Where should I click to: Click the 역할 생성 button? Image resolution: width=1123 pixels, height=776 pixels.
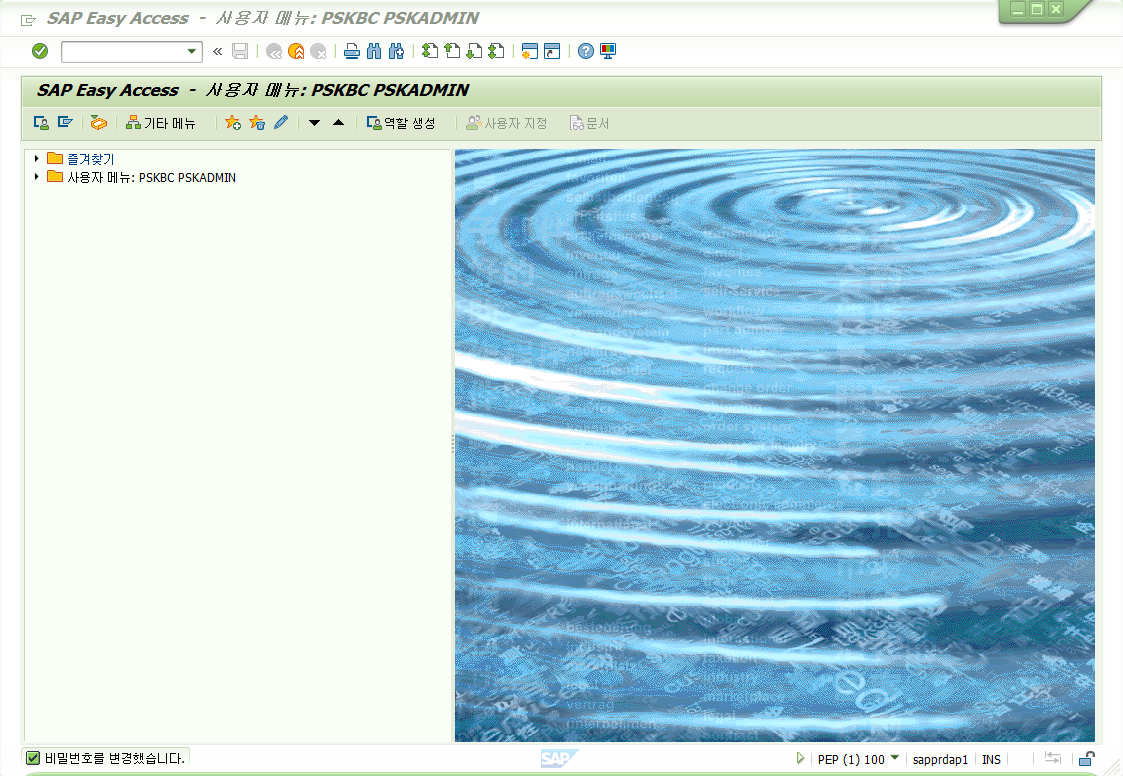click(x=401, y=123)
